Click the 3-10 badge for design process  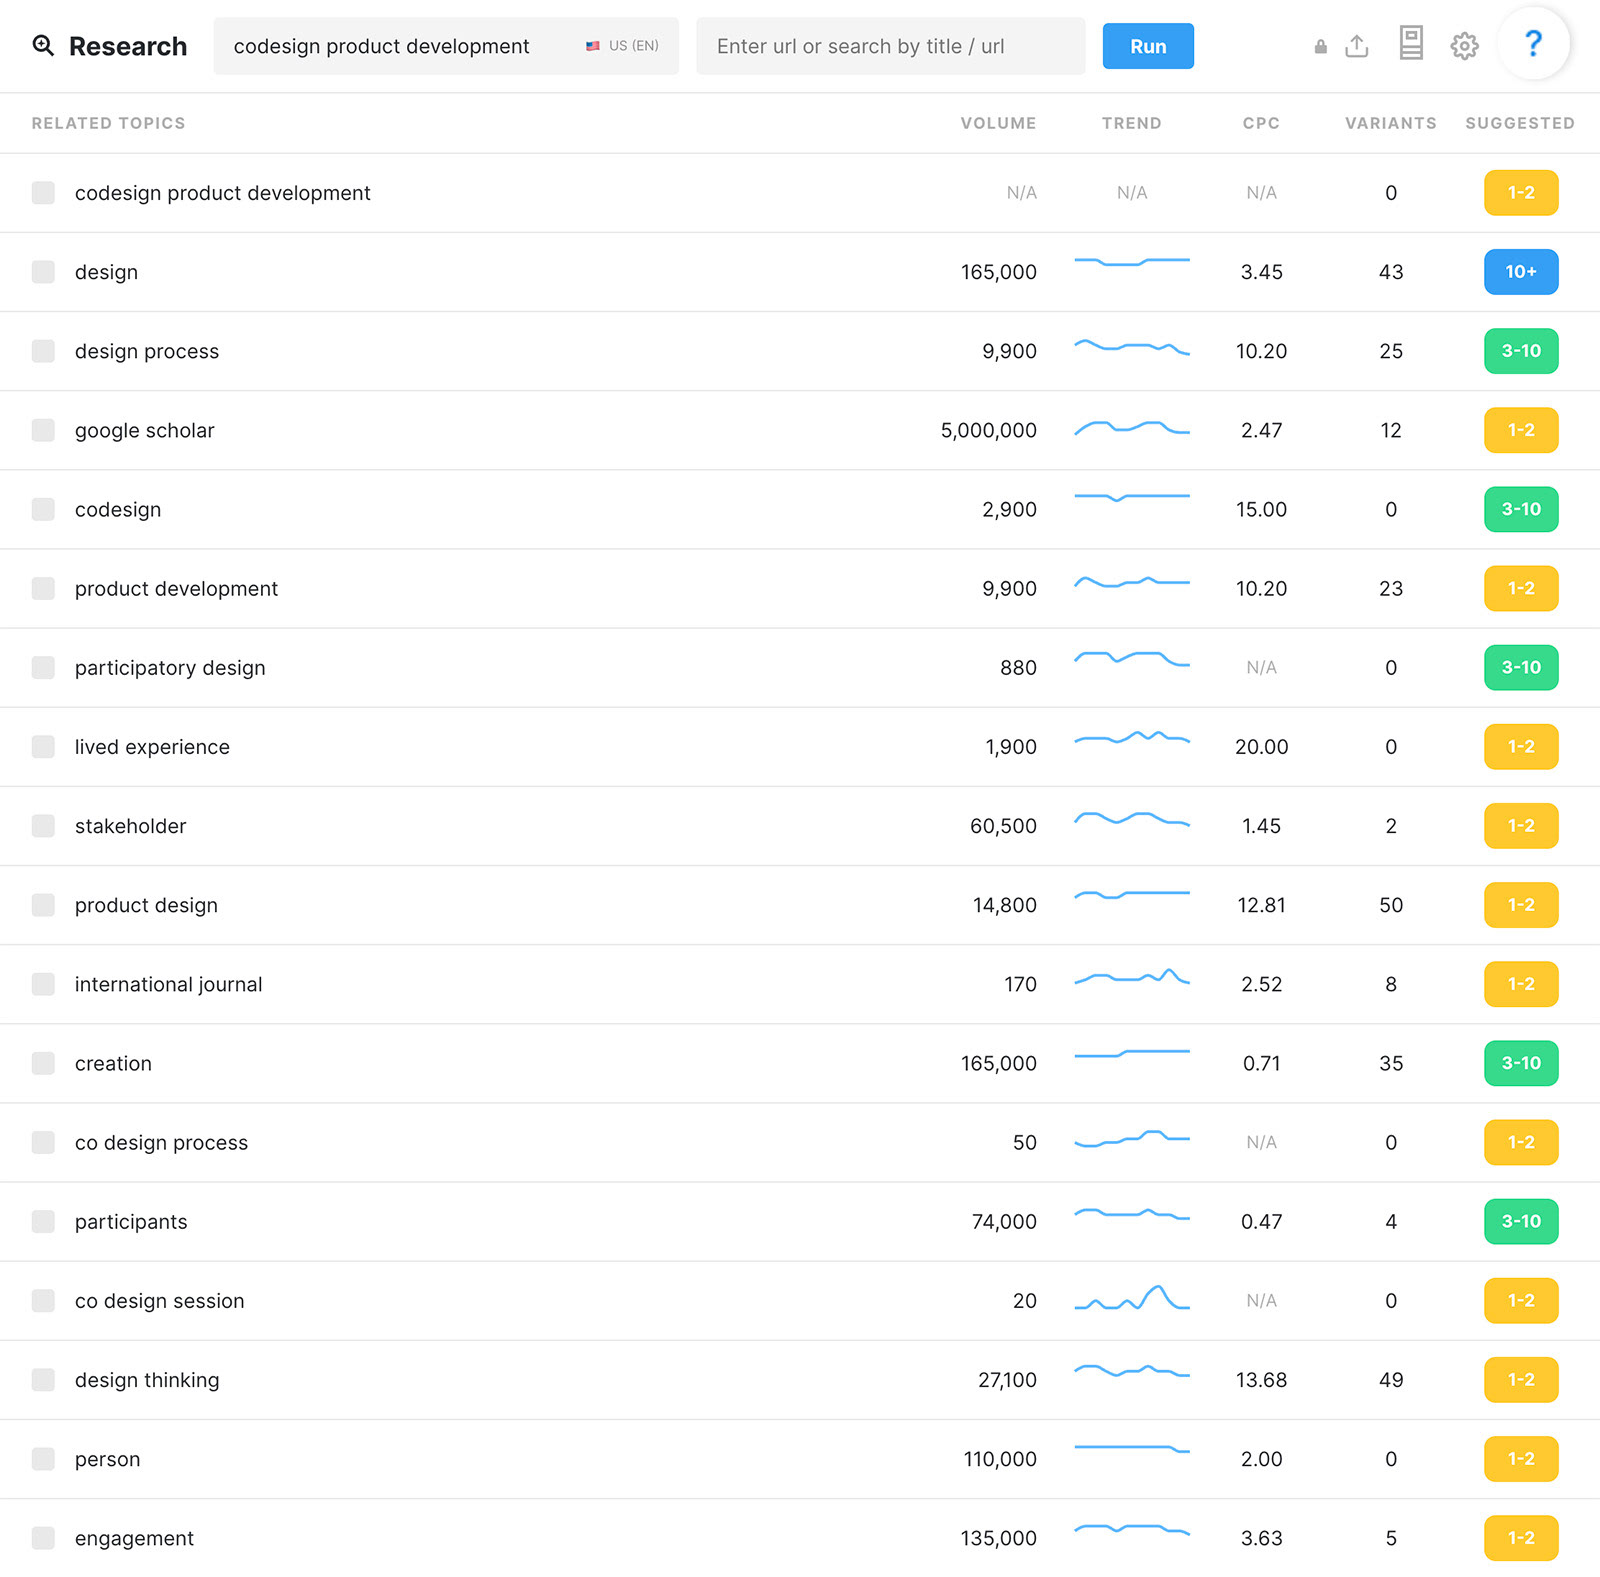click(x=1521, y=350)
